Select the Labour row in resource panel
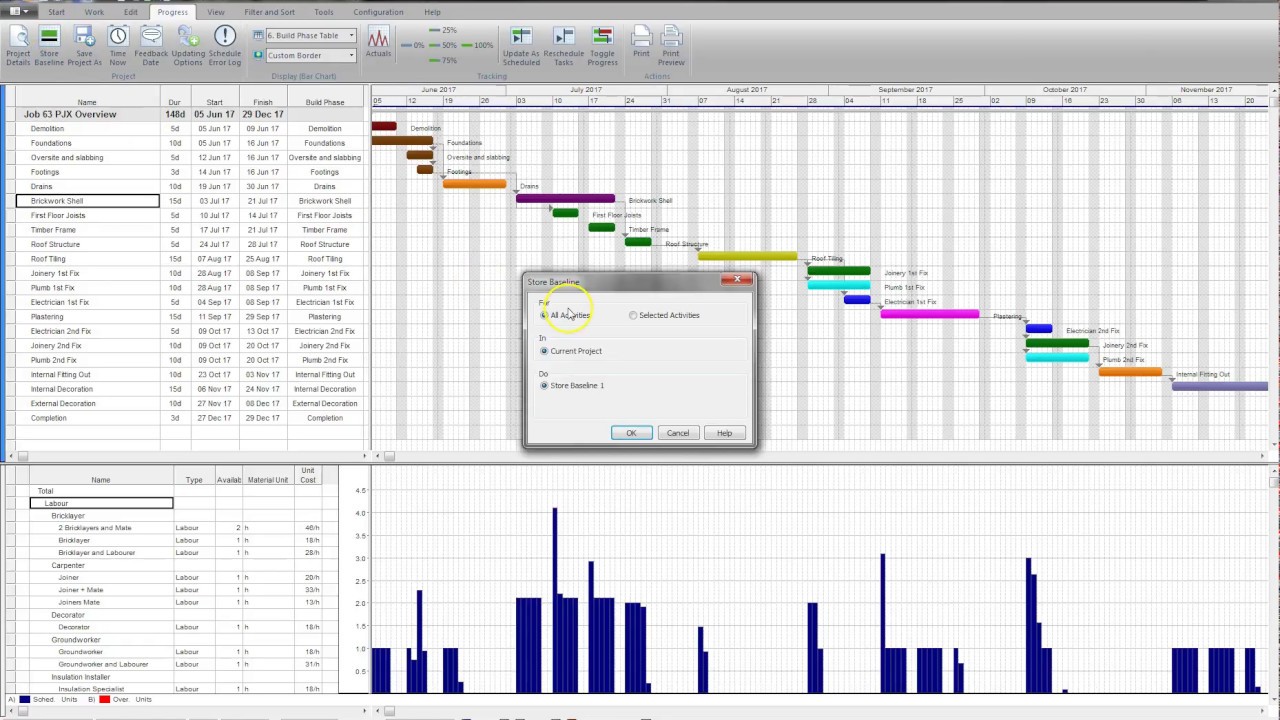This screenshot has width=1280, height=720. tap(101, 503)
